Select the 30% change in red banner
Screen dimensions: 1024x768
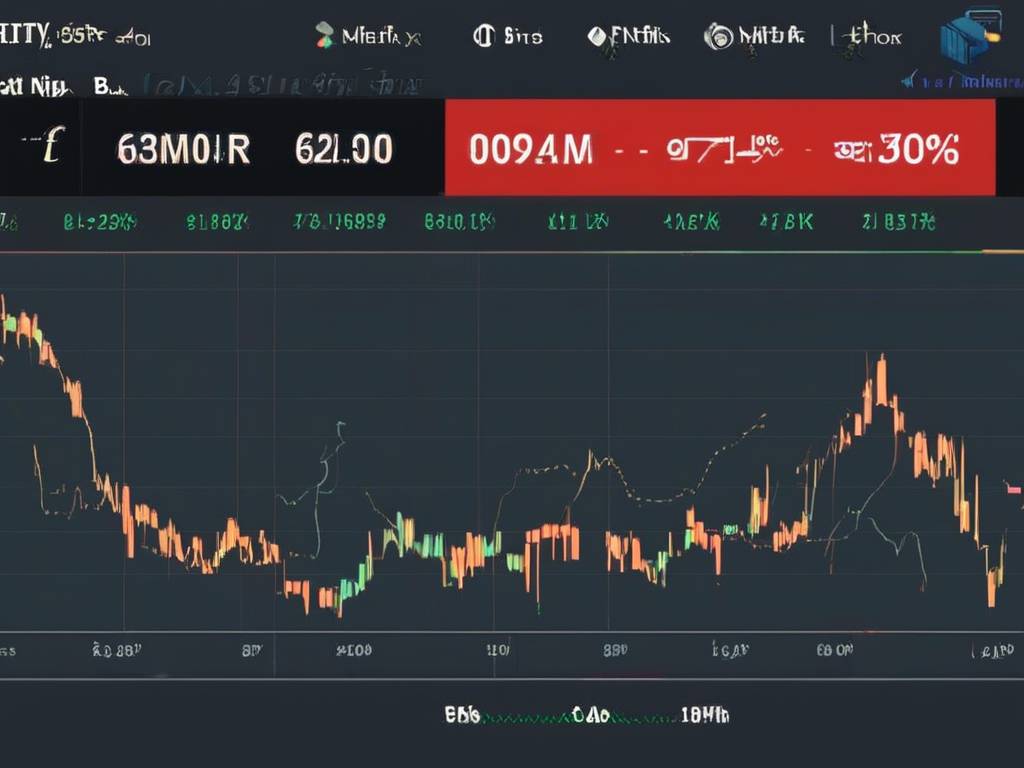point(918,150)
